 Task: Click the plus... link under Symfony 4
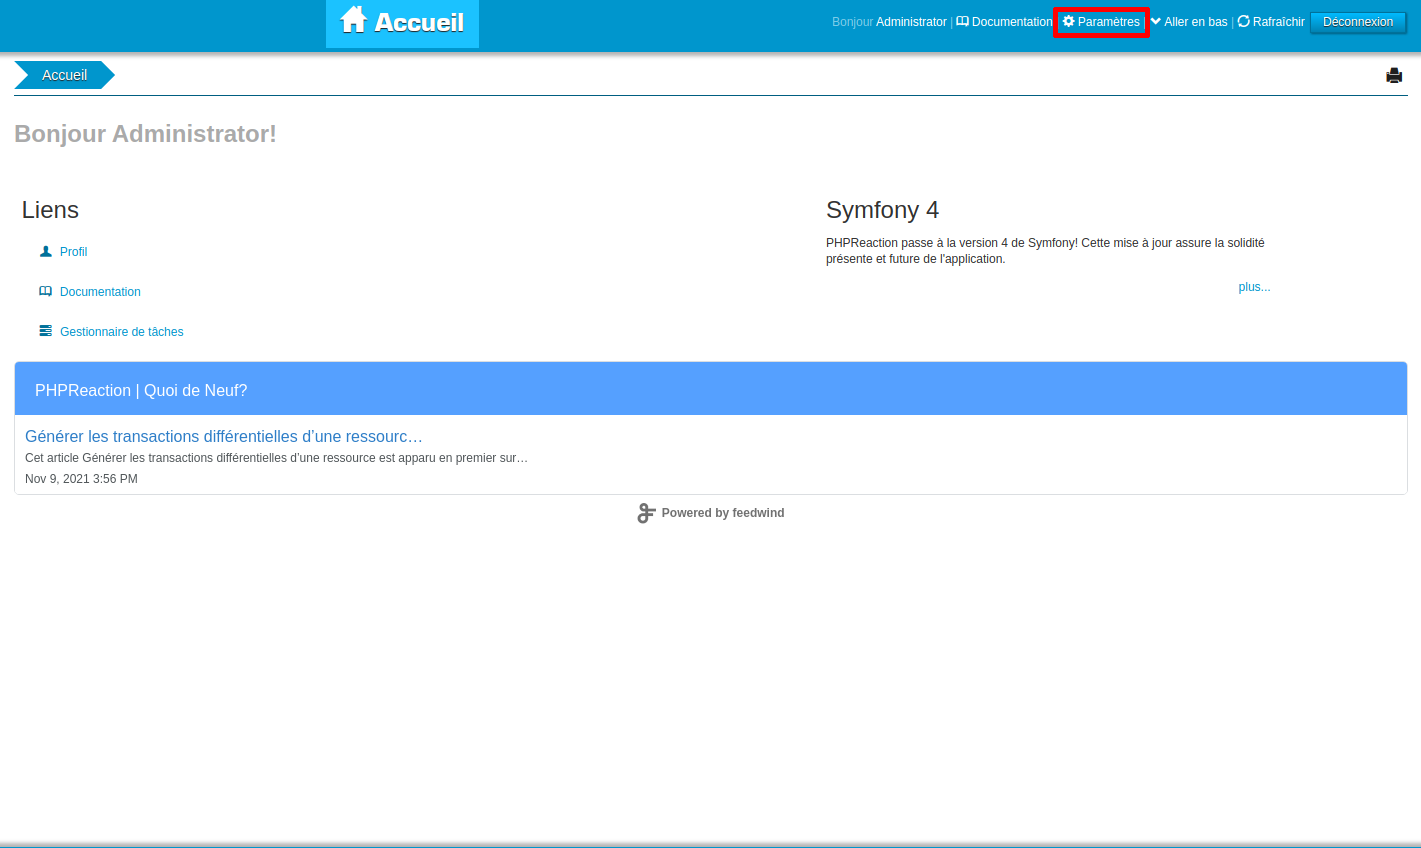point(1254,287)
